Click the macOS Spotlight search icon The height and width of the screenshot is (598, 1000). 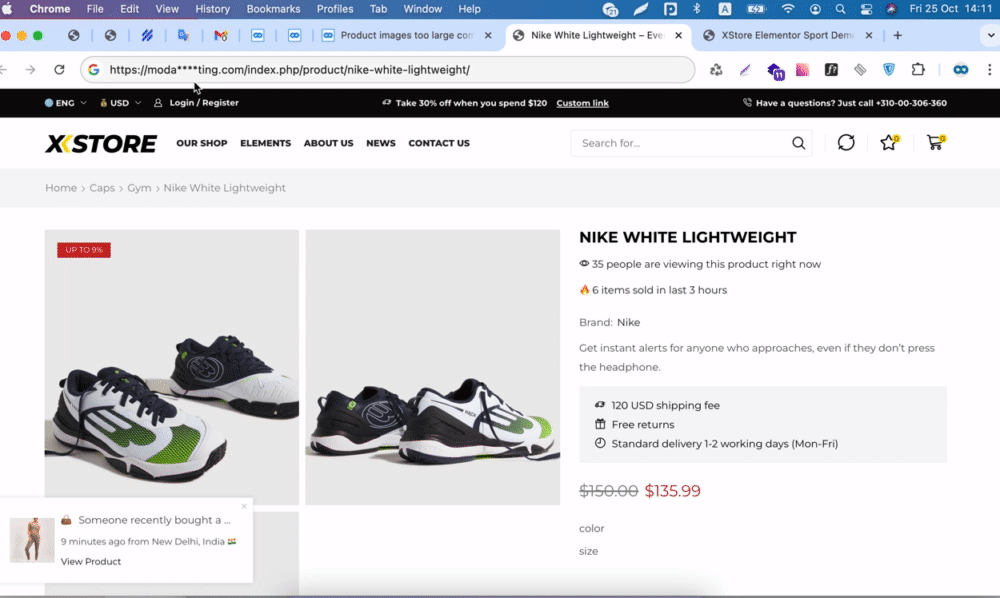point(841,9)
